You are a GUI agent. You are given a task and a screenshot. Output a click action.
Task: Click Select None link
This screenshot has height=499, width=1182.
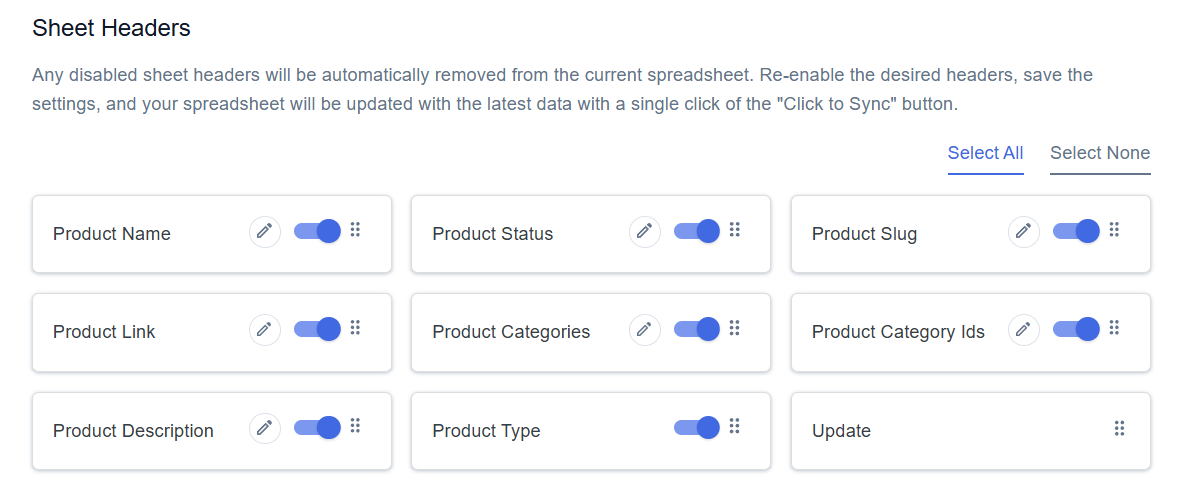point(1100,154)
